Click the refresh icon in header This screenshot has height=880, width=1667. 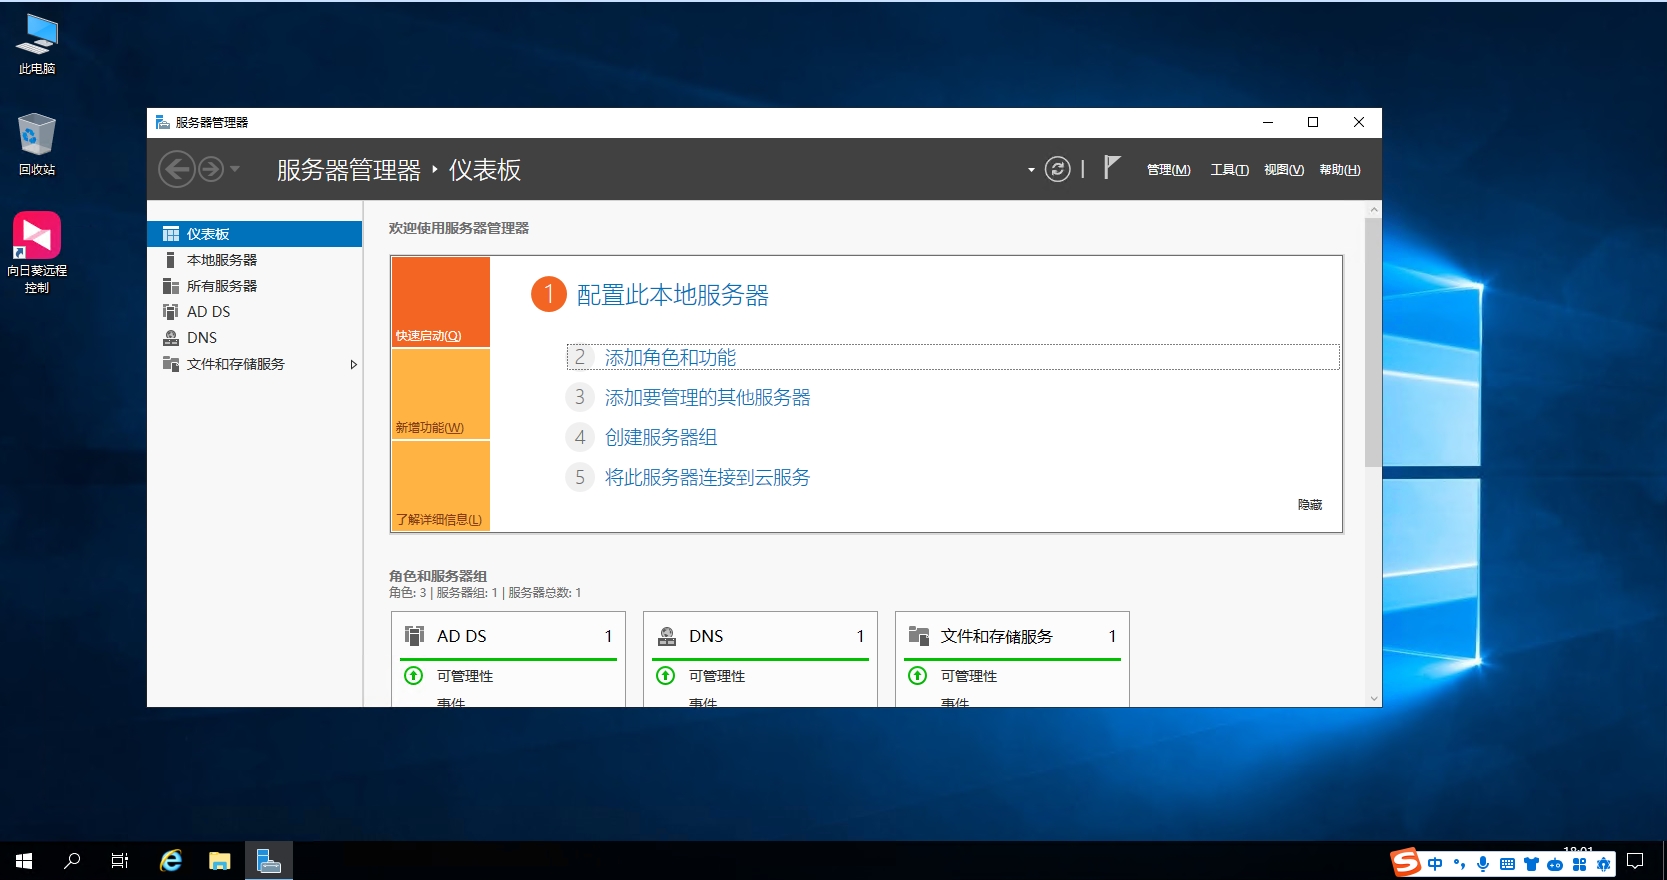click(x=1057, y=169)
